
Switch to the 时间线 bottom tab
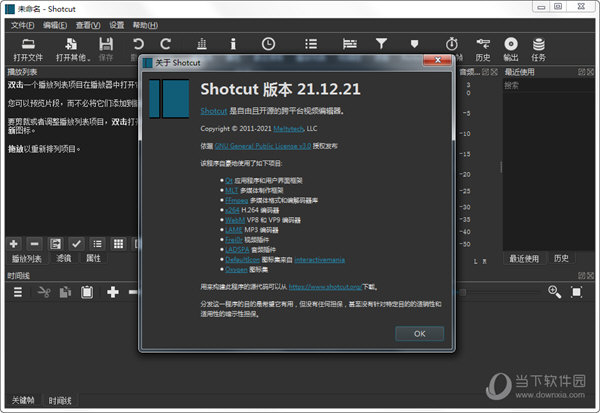click(60, 400)
